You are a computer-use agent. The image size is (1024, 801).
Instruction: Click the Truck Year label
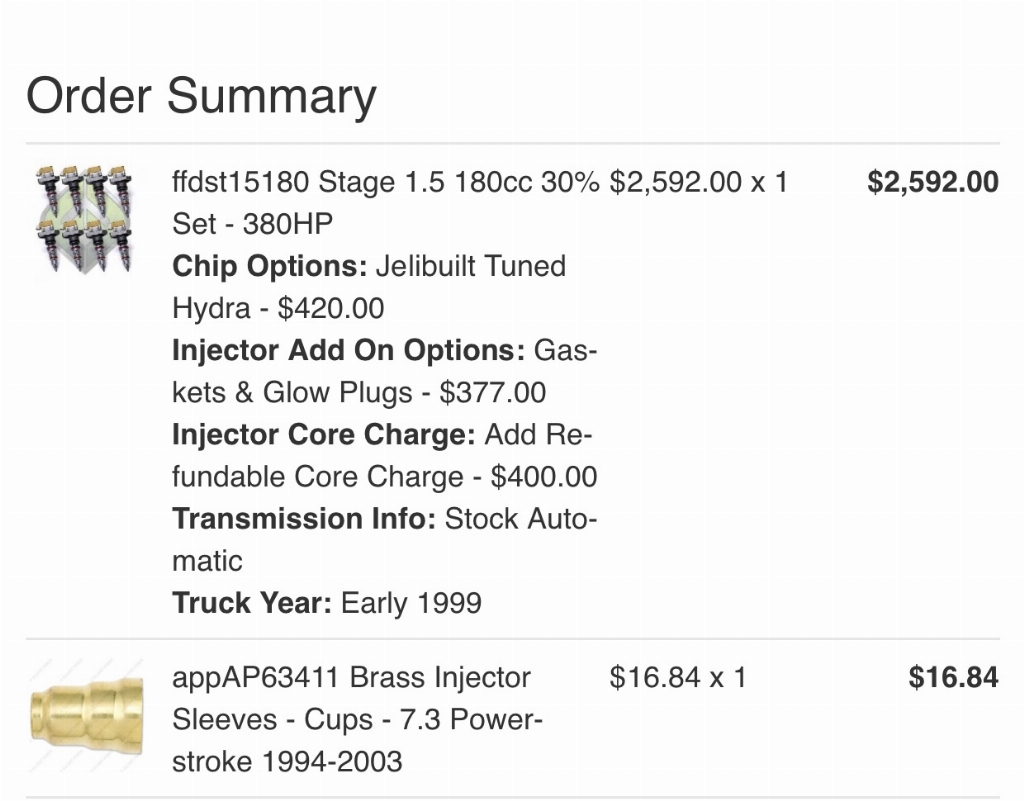pyautogui.click(x=252, y=603)
